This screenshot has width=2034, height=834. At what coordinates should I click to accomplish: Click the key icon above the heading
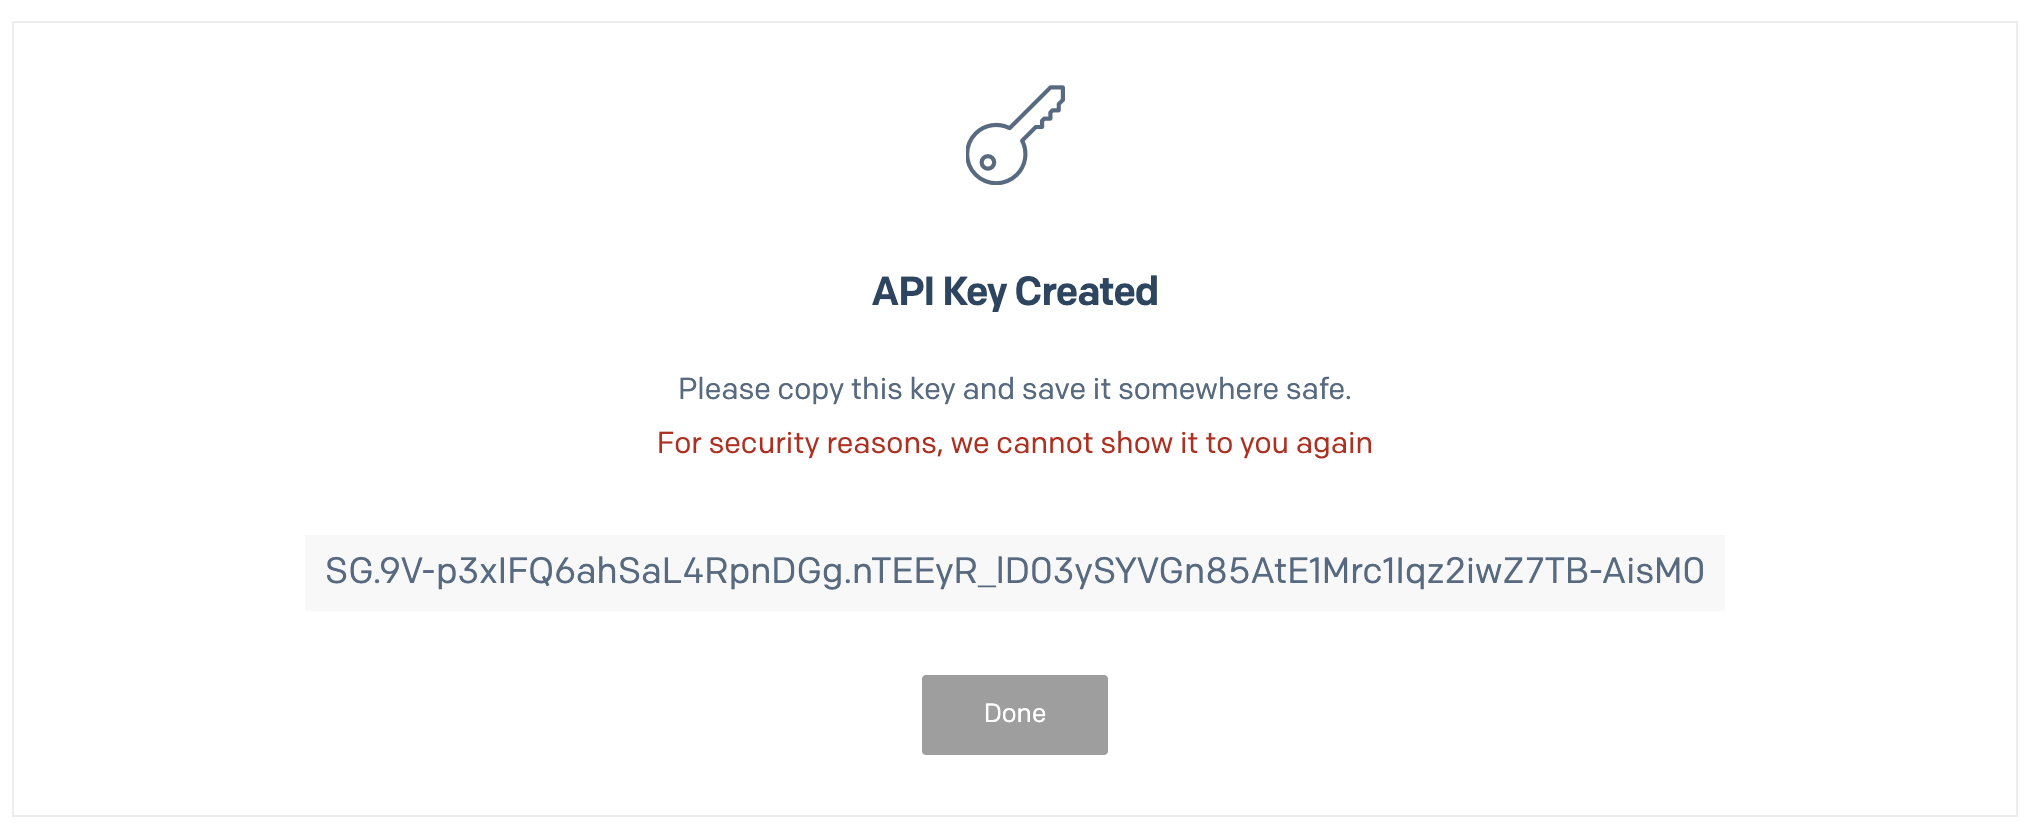pos(1014,135)
